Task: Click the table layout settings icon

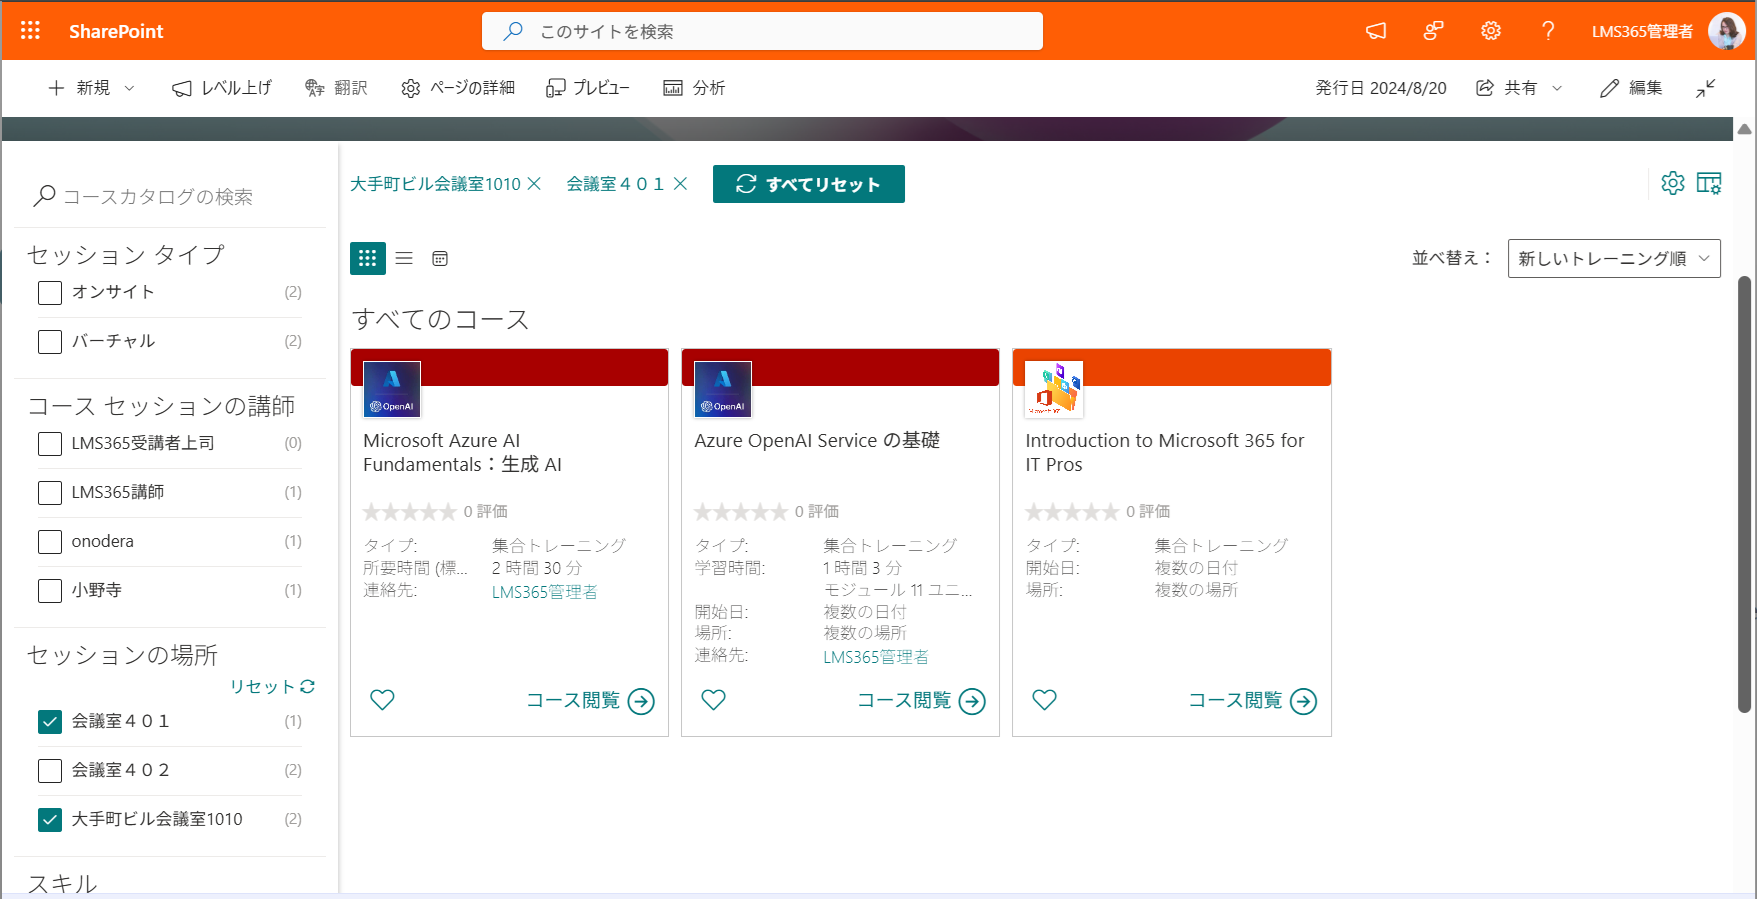Action: (x=1709, y=183)
